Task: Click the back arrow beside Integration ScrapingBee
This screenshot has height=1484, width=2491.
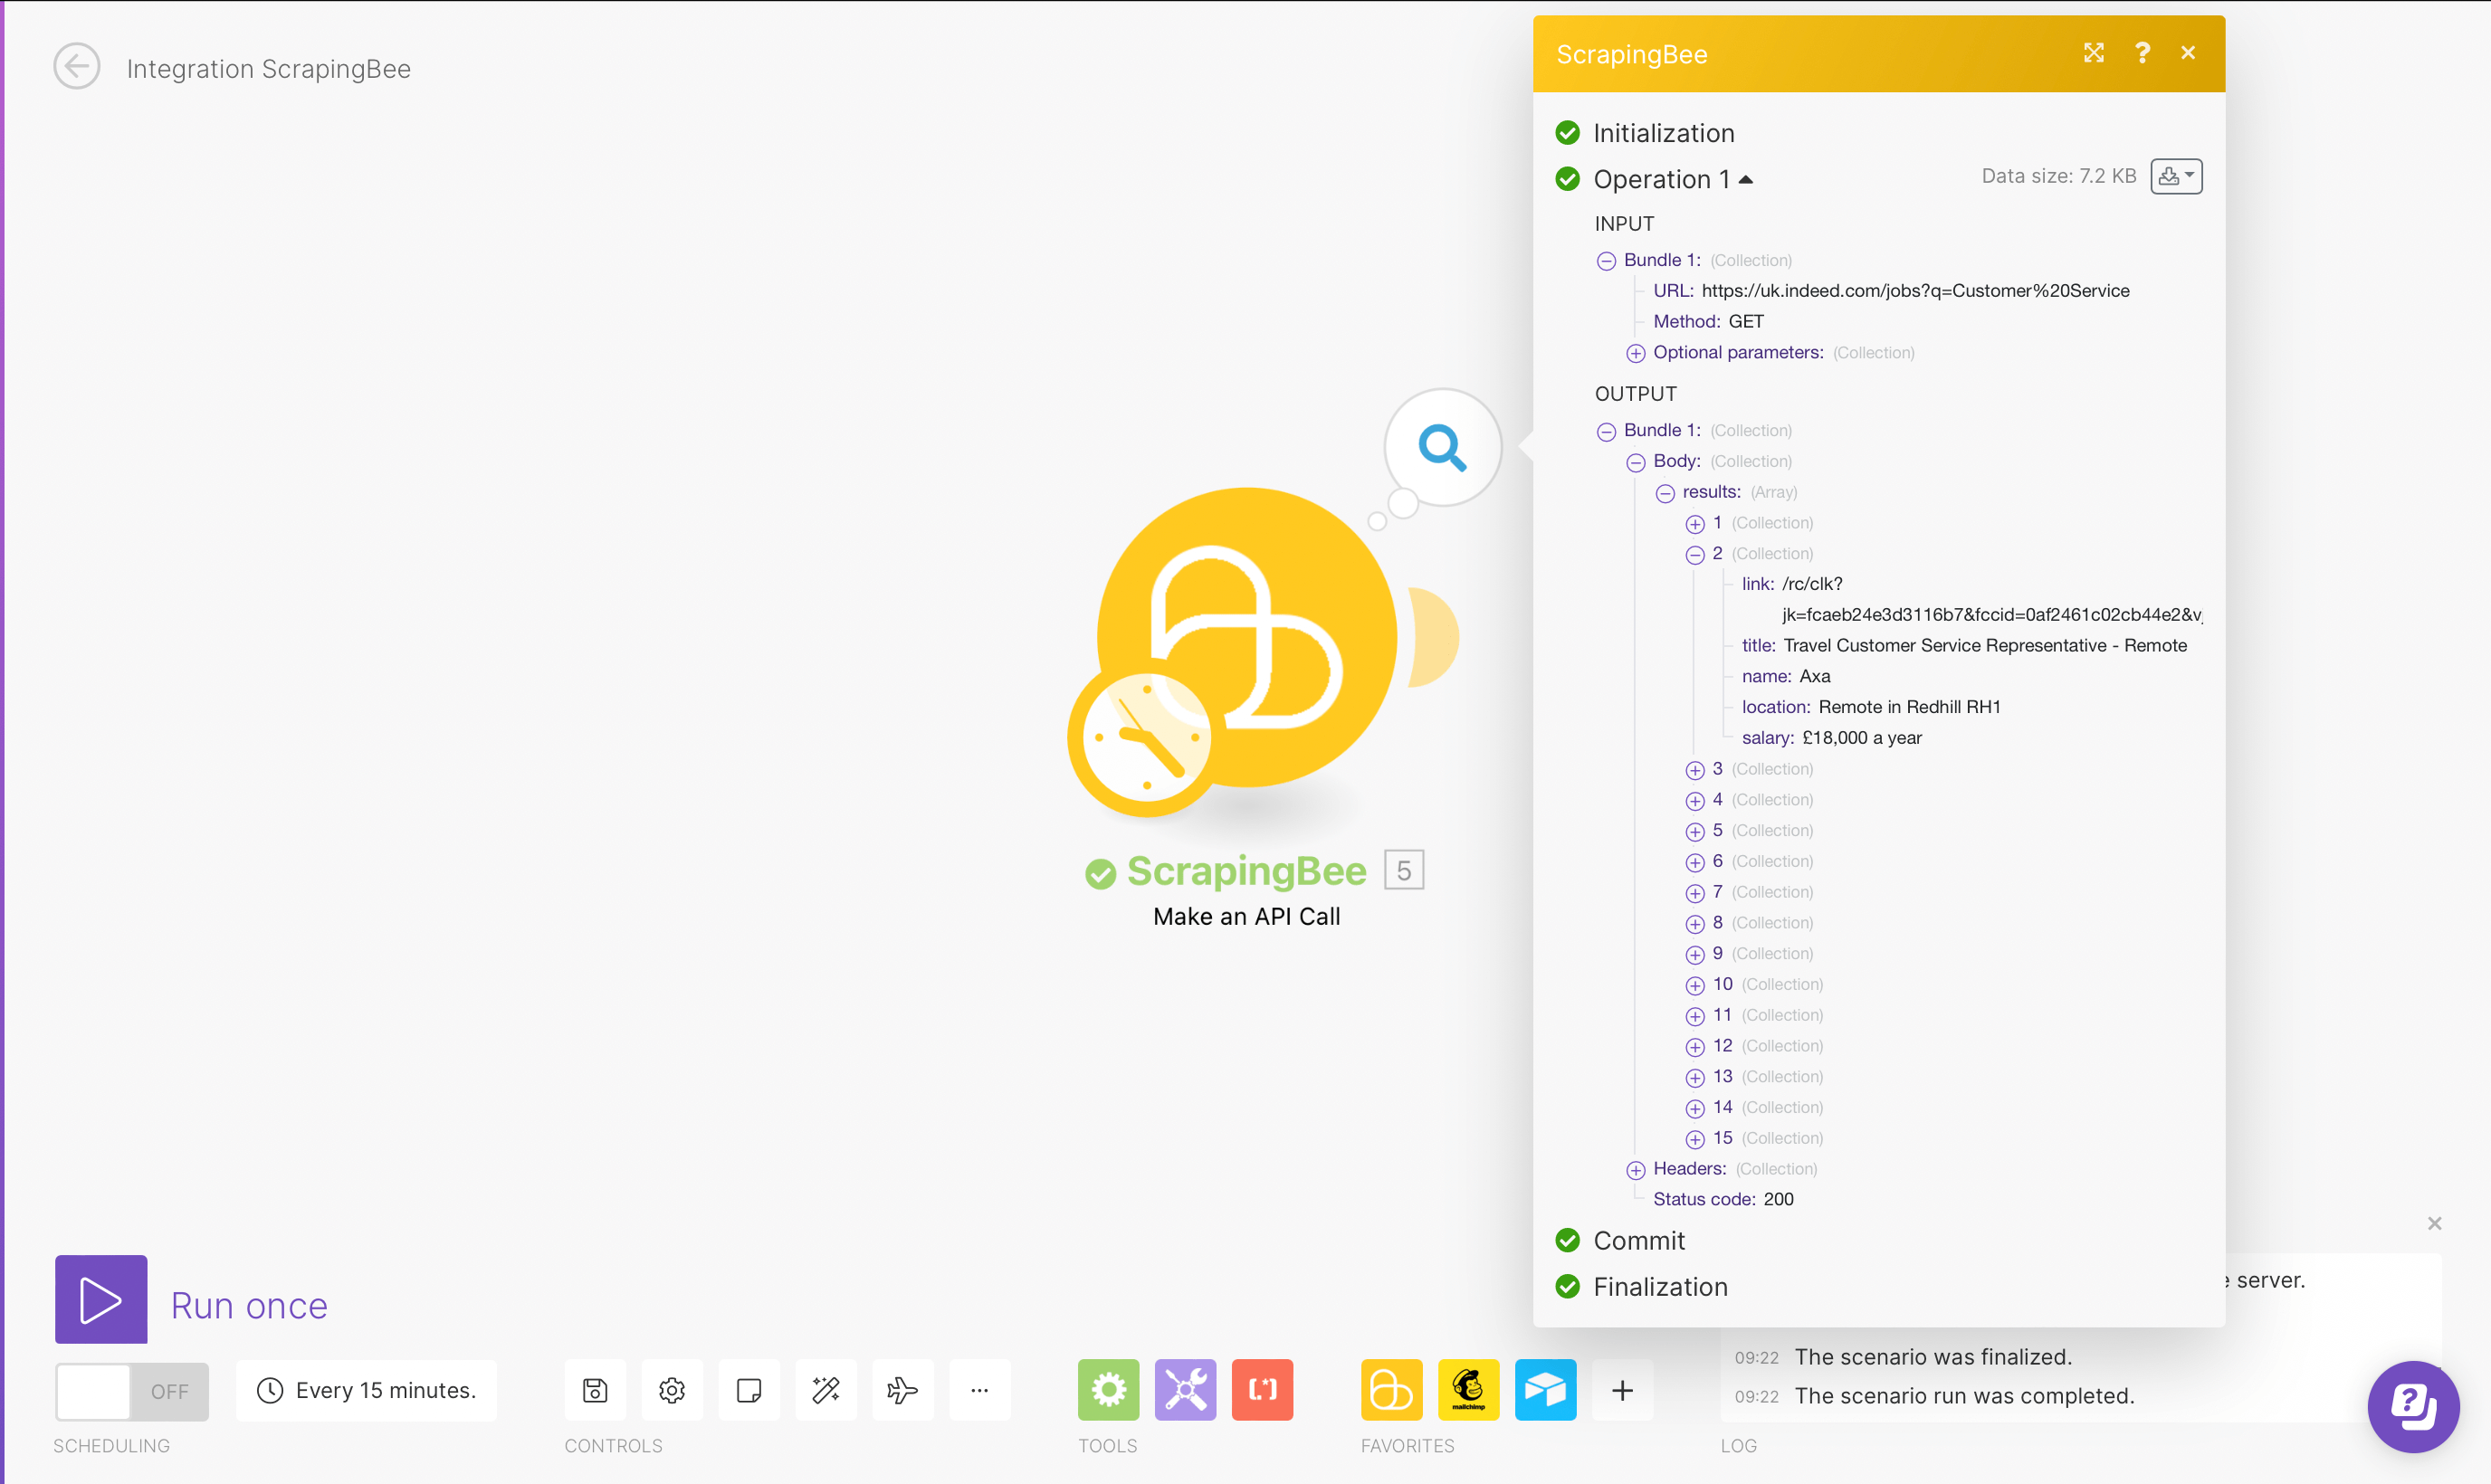Action: 77,67
